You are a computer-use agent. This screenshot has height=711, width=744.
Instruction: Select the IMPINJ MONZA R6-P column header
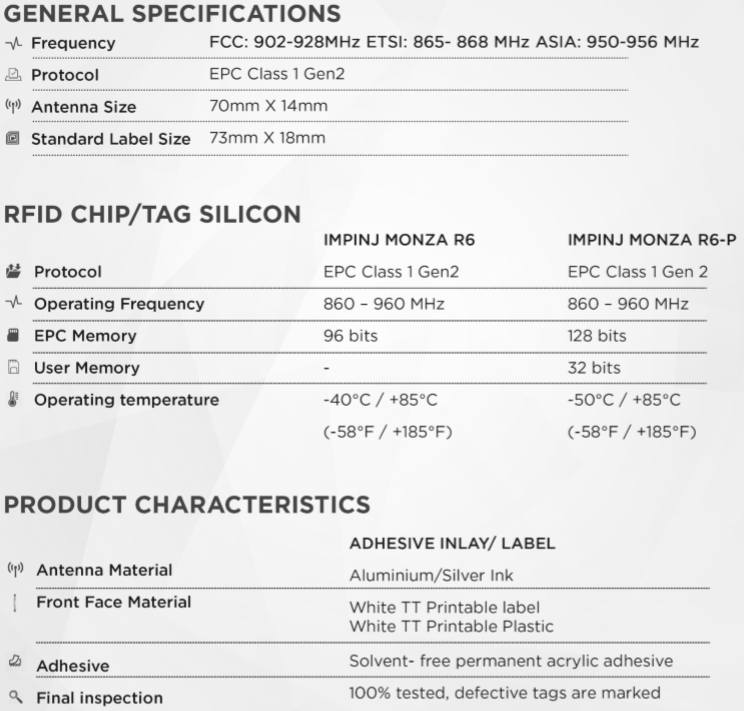[x=652, y=240]
